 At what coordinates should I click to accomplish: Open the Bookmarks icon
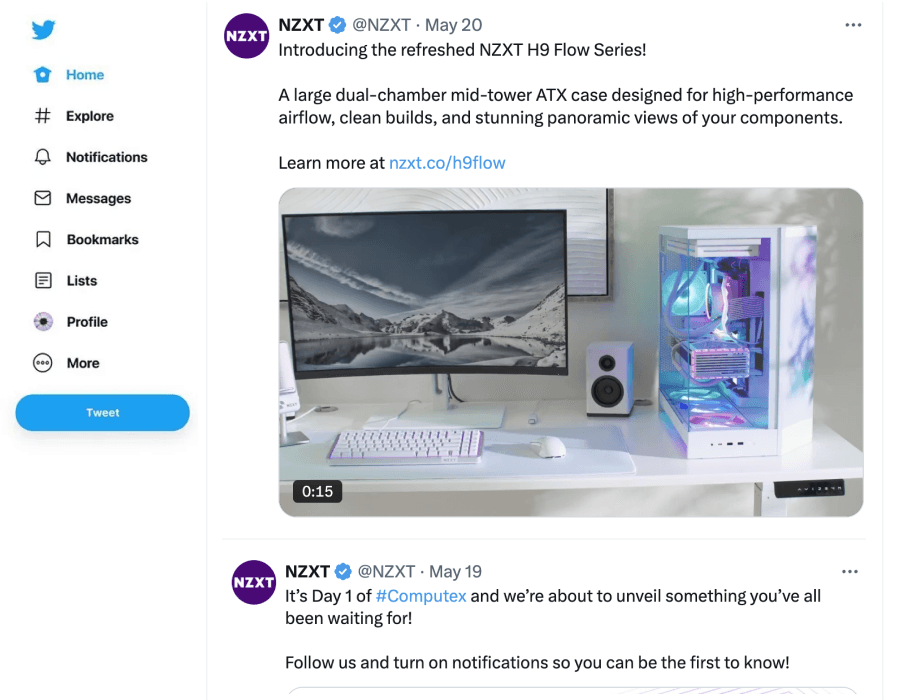pyautogui.click(x=43, y=239)
